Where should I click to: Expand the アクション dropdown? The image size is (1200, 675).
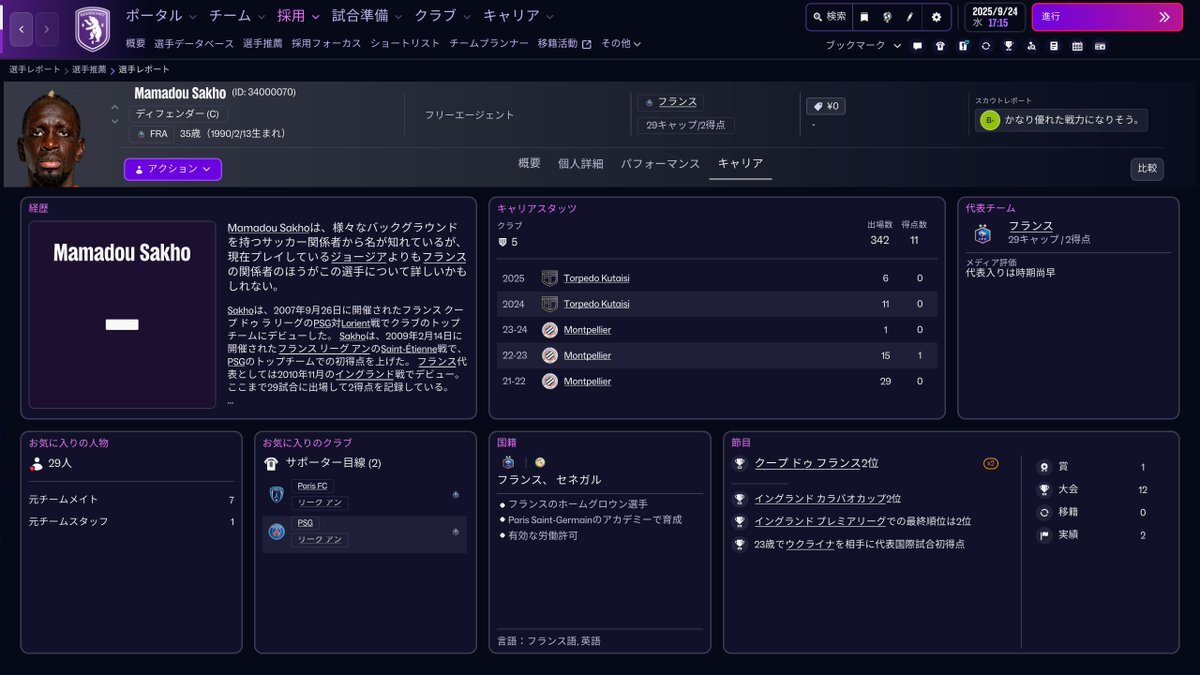tap(173, 169)
